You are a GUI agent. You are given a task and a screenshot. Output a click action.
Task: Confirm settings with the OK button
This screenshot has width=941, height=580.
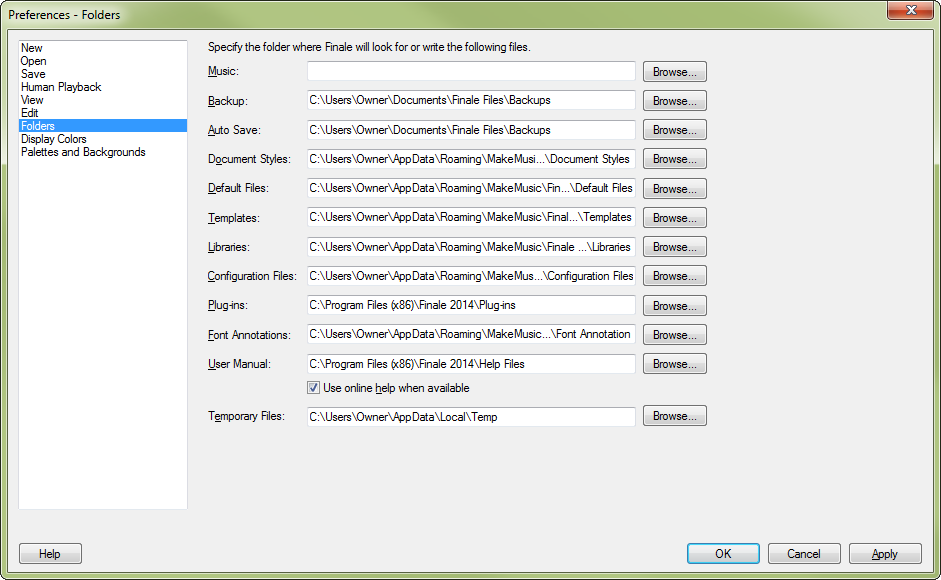point(722,553)
